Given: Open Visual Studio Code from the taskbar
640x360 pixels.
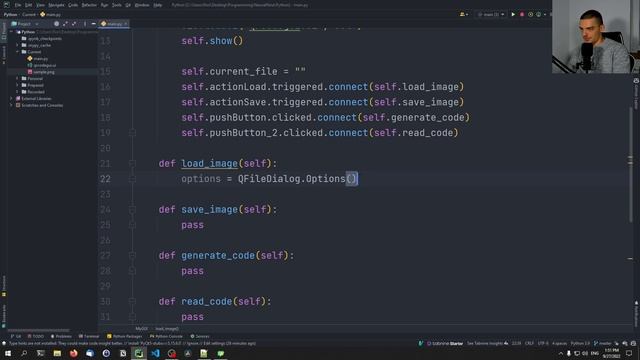Looking at the screenshot, I should pyautogui.click(x=155, y=353).
